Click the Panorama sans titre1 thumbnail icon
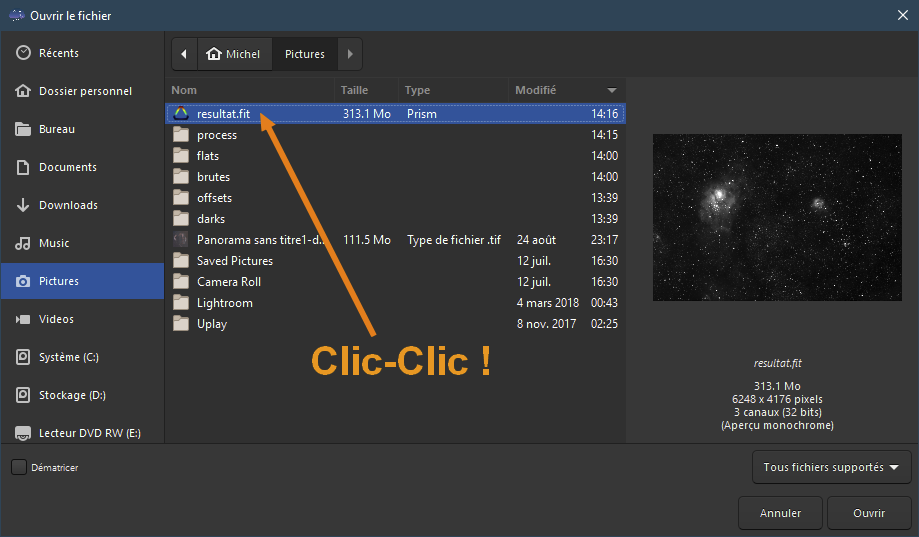This screenshot has width=919, height=537. click(181, 240)
